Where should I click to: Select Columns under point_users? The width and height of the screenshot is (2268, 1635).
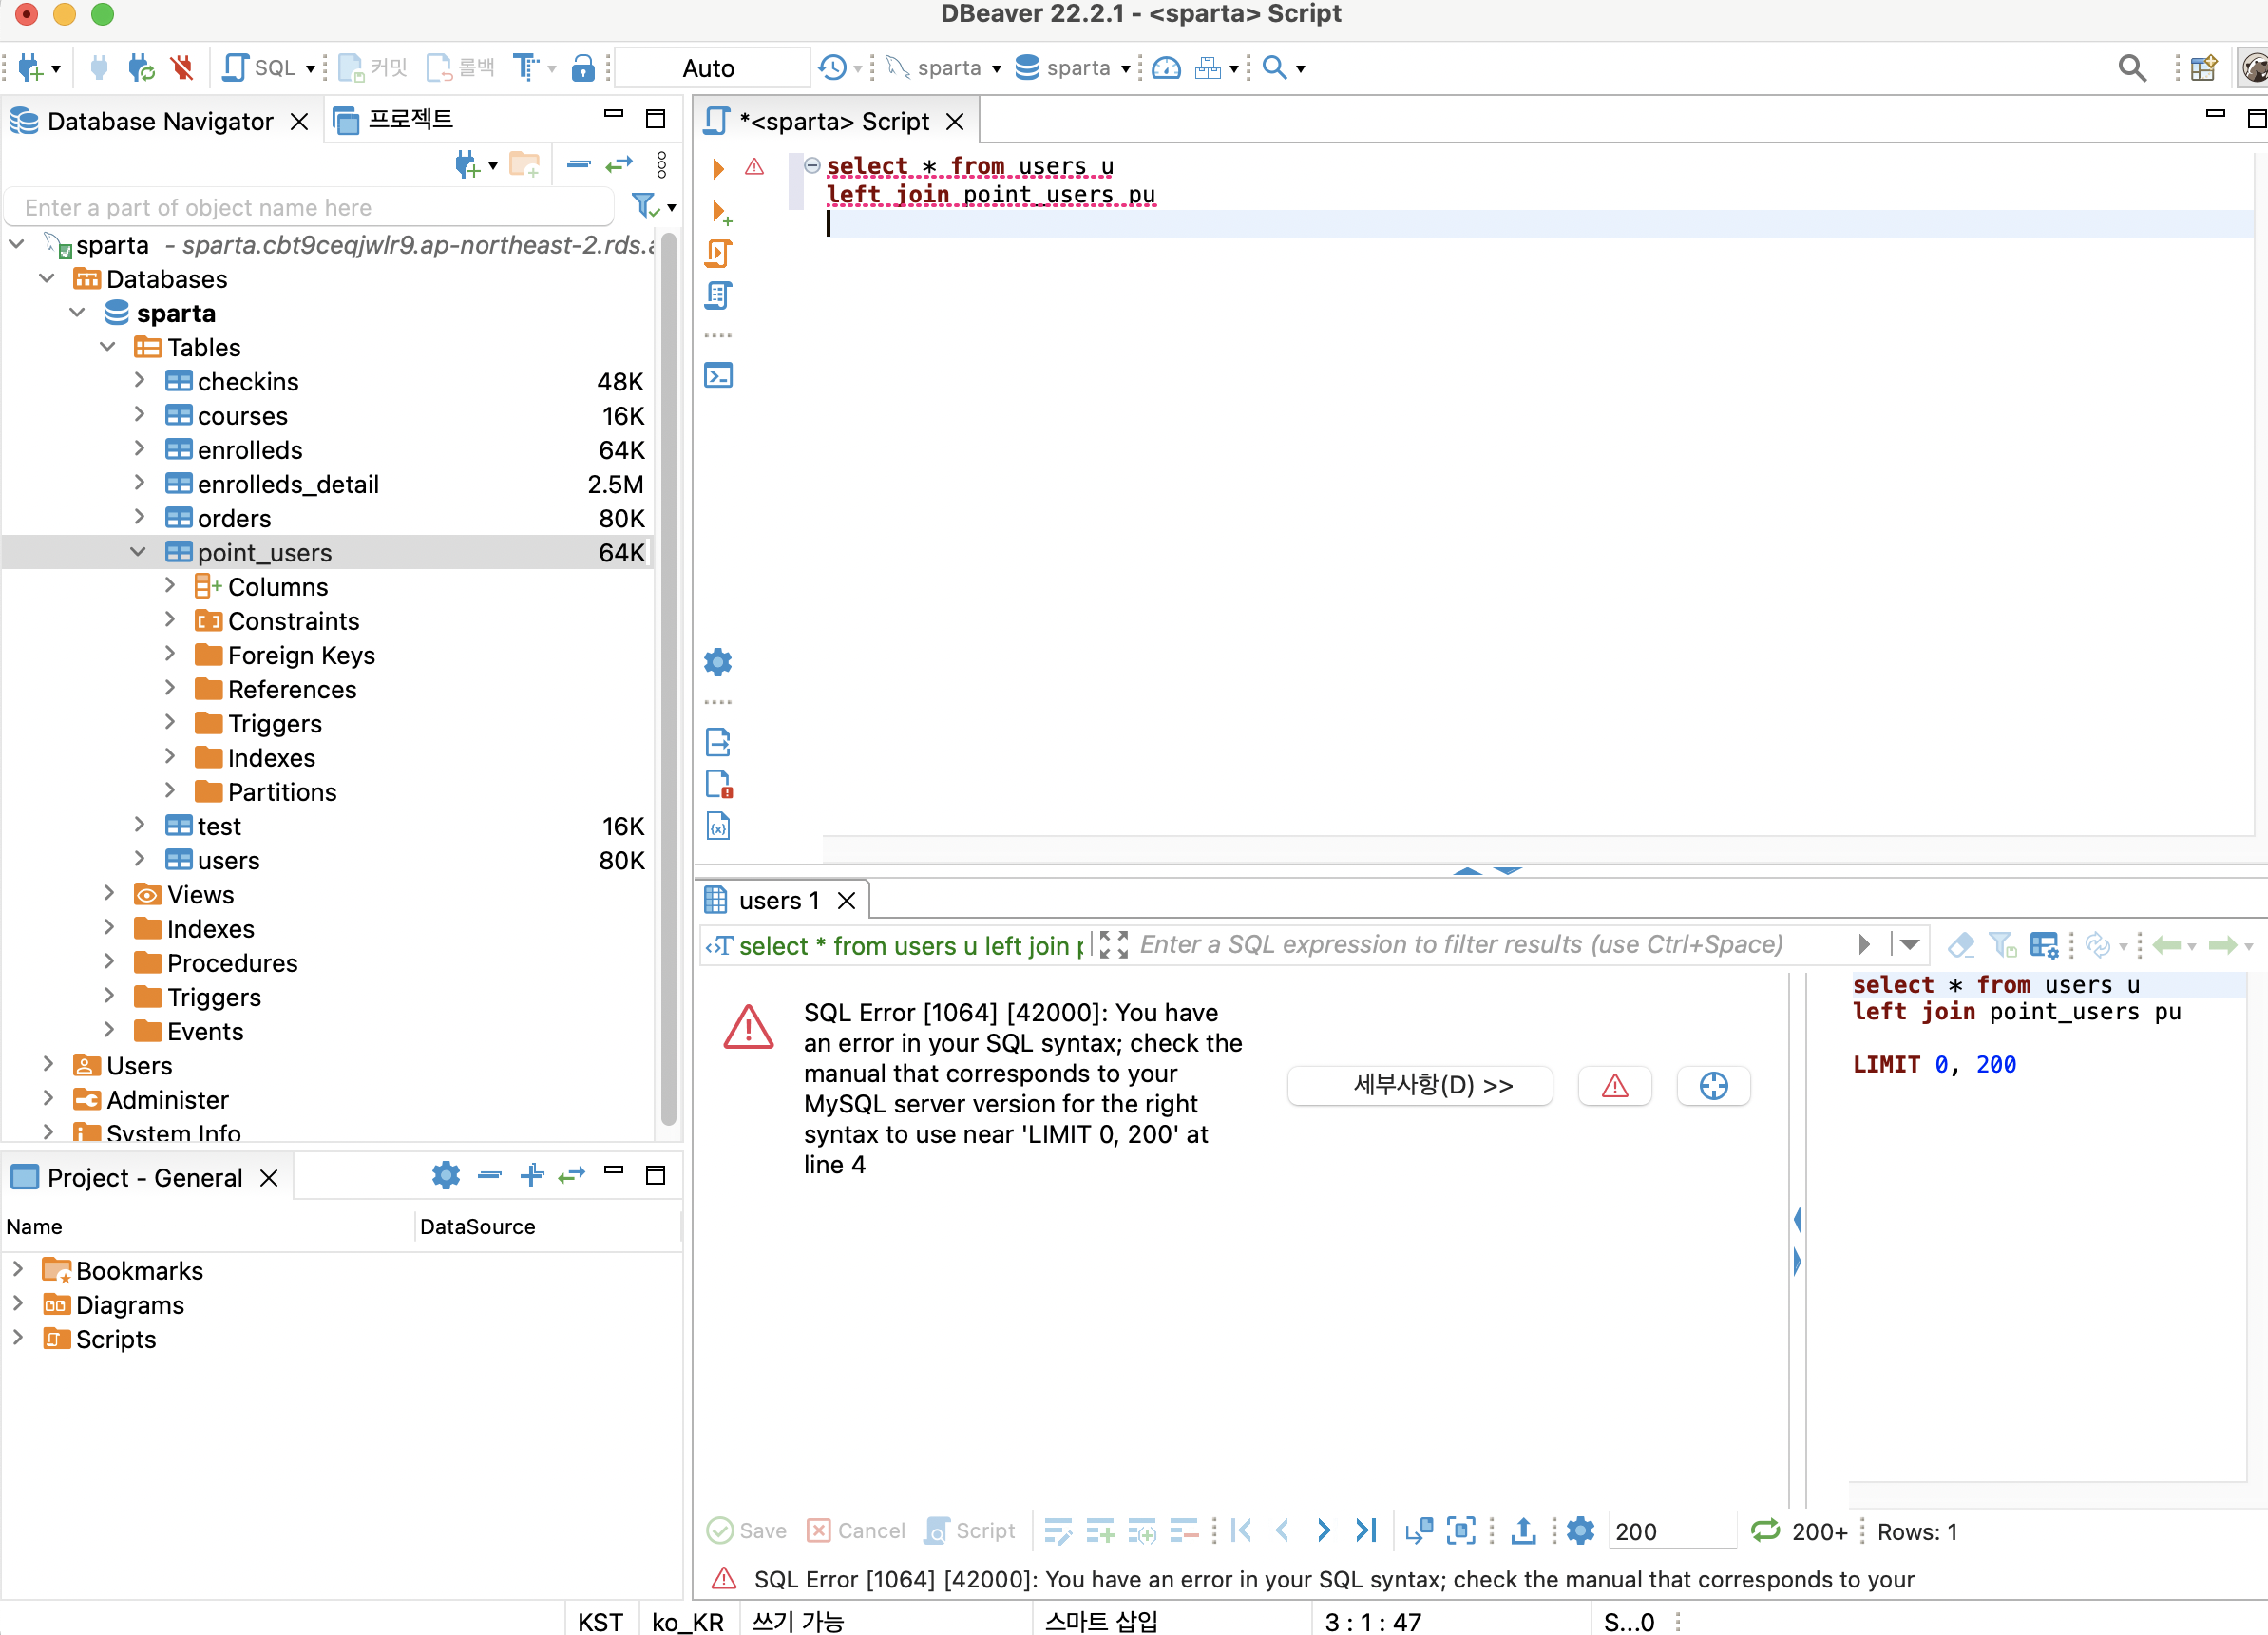(278, 587)
